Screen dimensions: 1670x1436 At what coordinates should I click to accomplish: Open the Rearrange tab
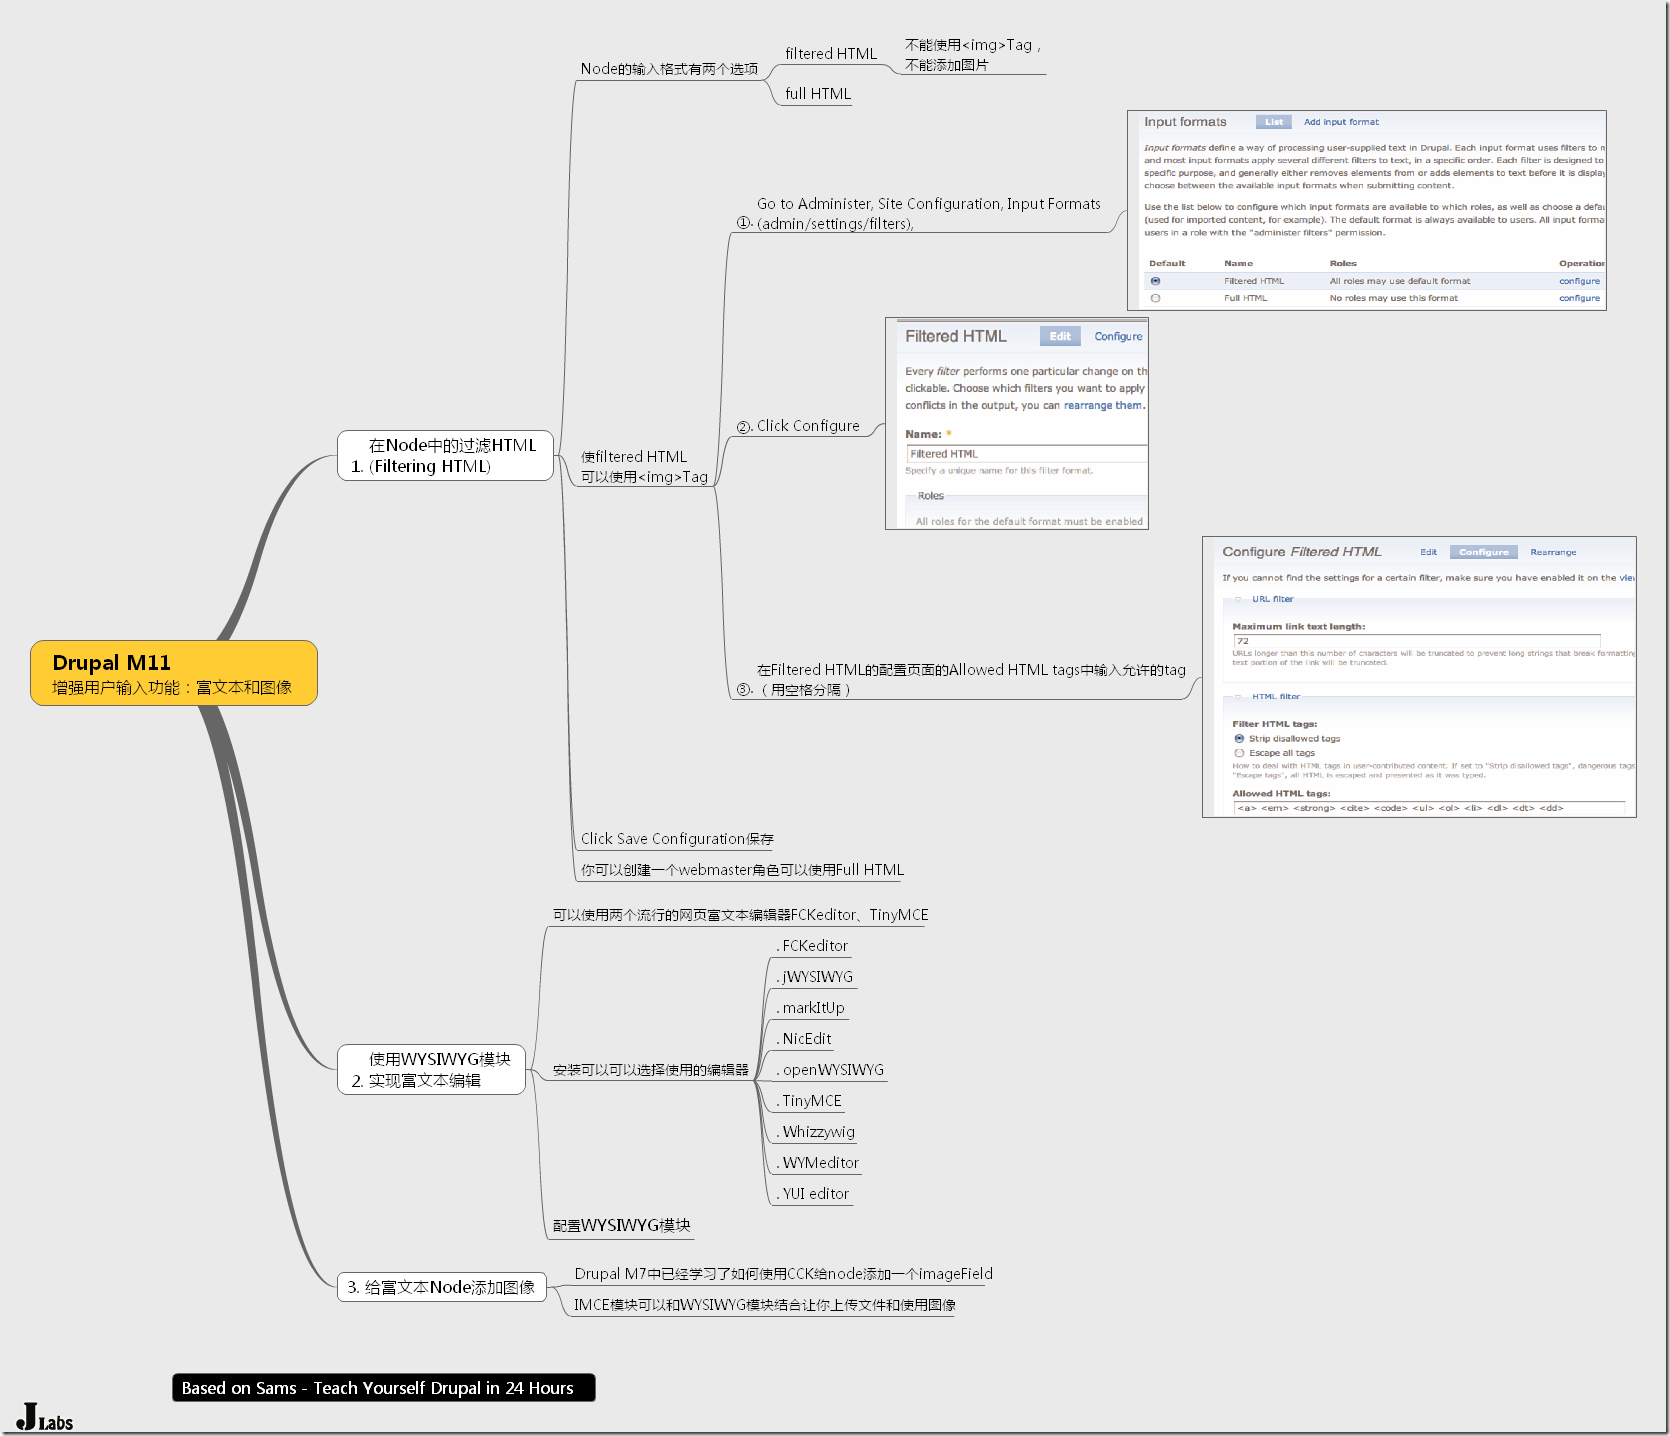tap(1553, 552)
